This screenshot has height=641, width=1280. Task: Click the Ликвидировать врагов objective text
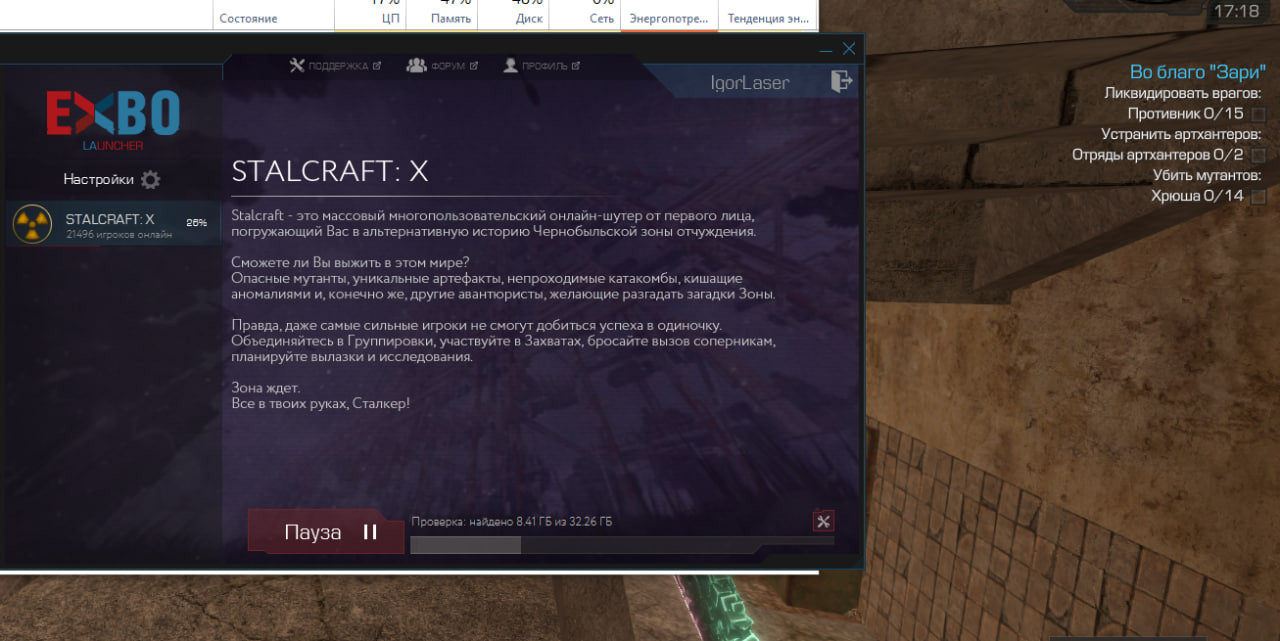(x=1183, y=93)
